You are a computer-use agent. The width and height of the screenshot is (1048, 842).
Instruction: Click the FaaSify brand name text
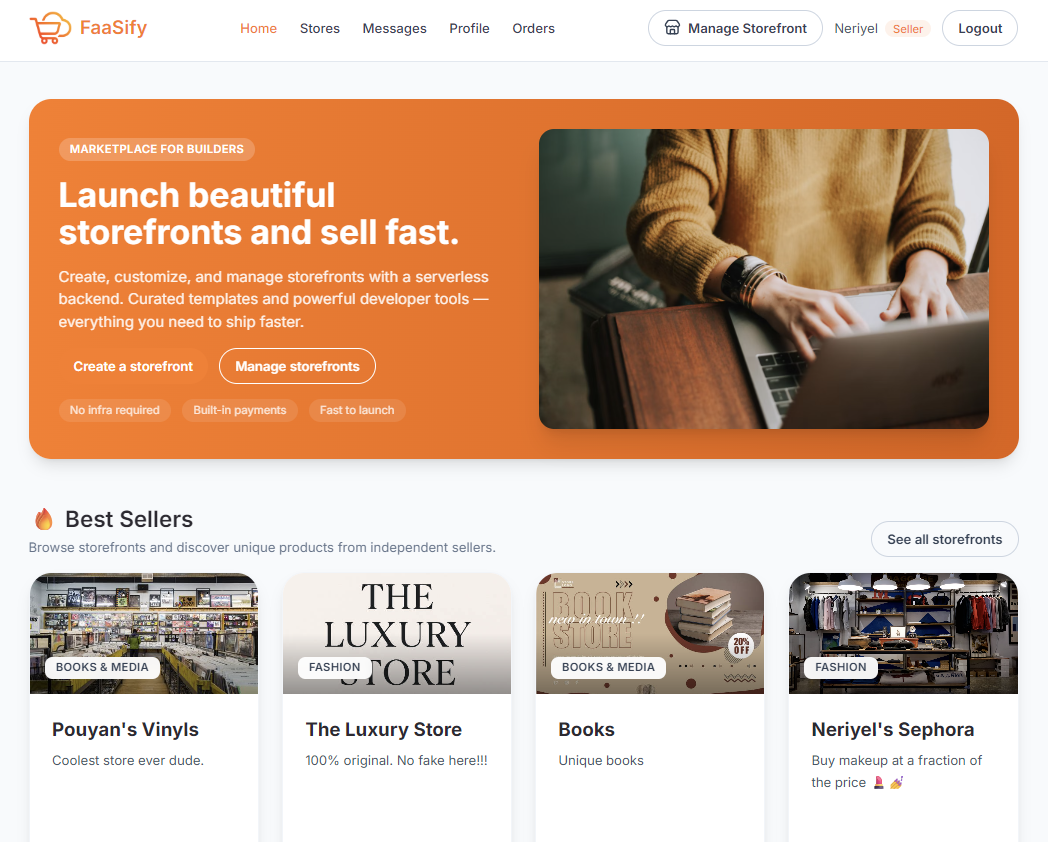click(x=114, y=28)
